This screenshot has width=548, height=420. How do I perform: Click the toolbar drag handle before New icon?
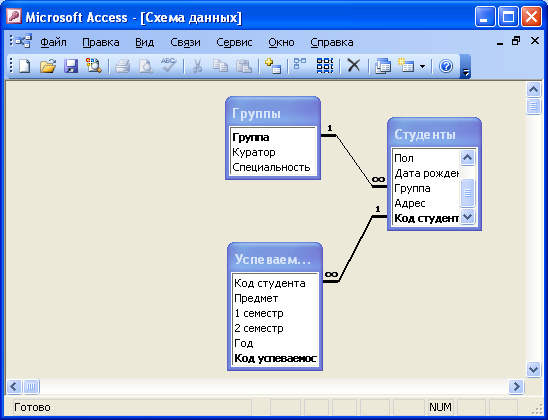[x=11, y=66]
